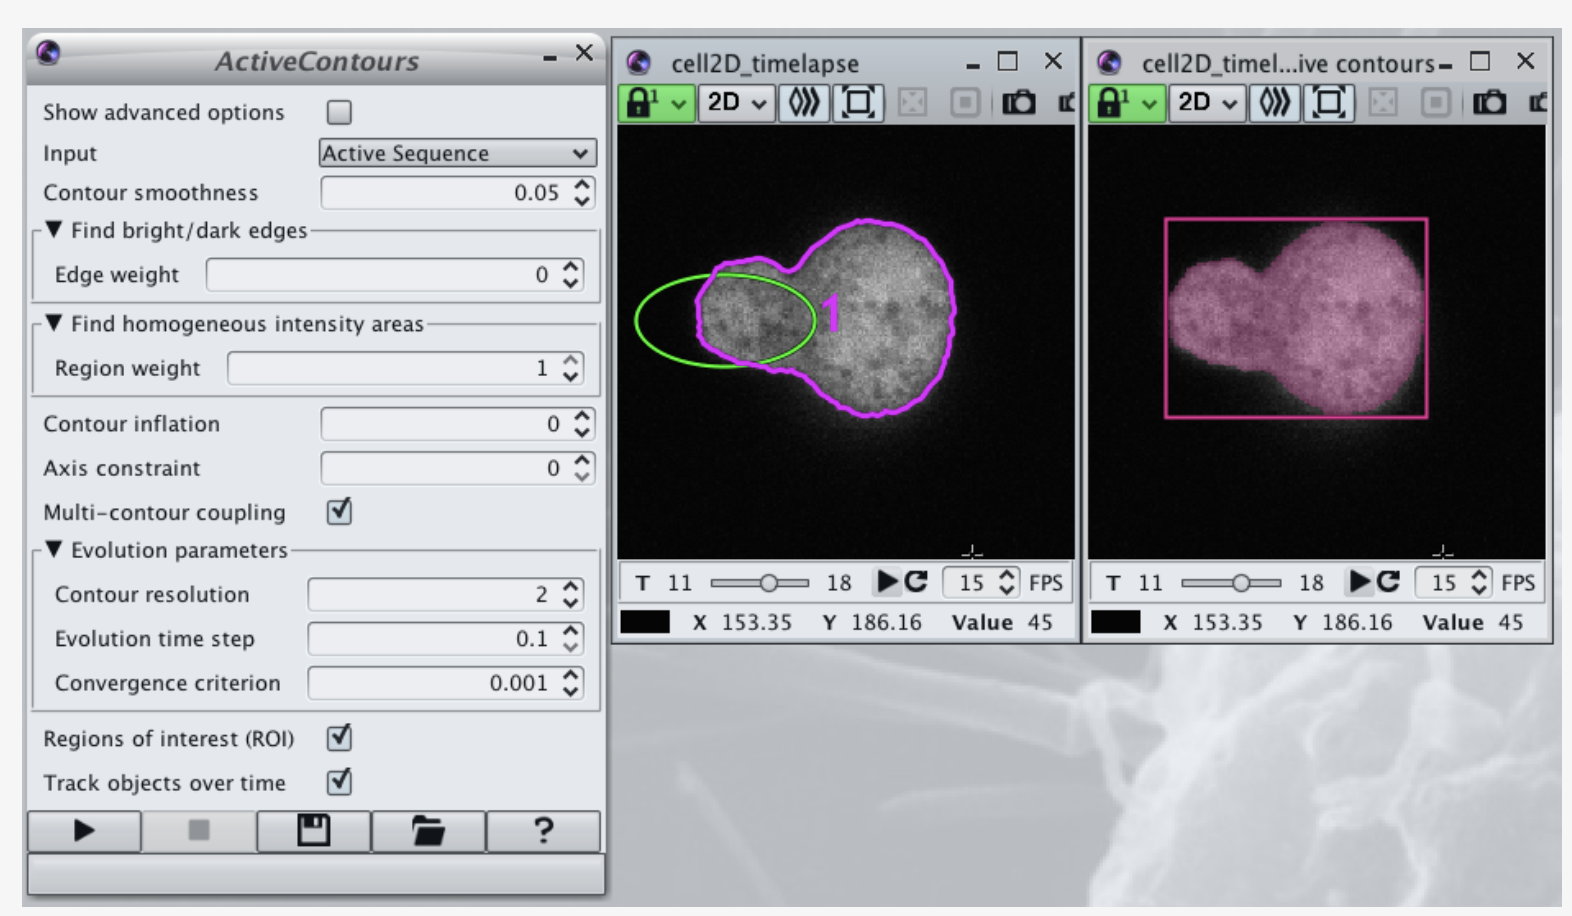Toggle the Regions of interest (ROI) checkbox
The height and width of the screenshot is (916, 1572).
pos(339,738)
